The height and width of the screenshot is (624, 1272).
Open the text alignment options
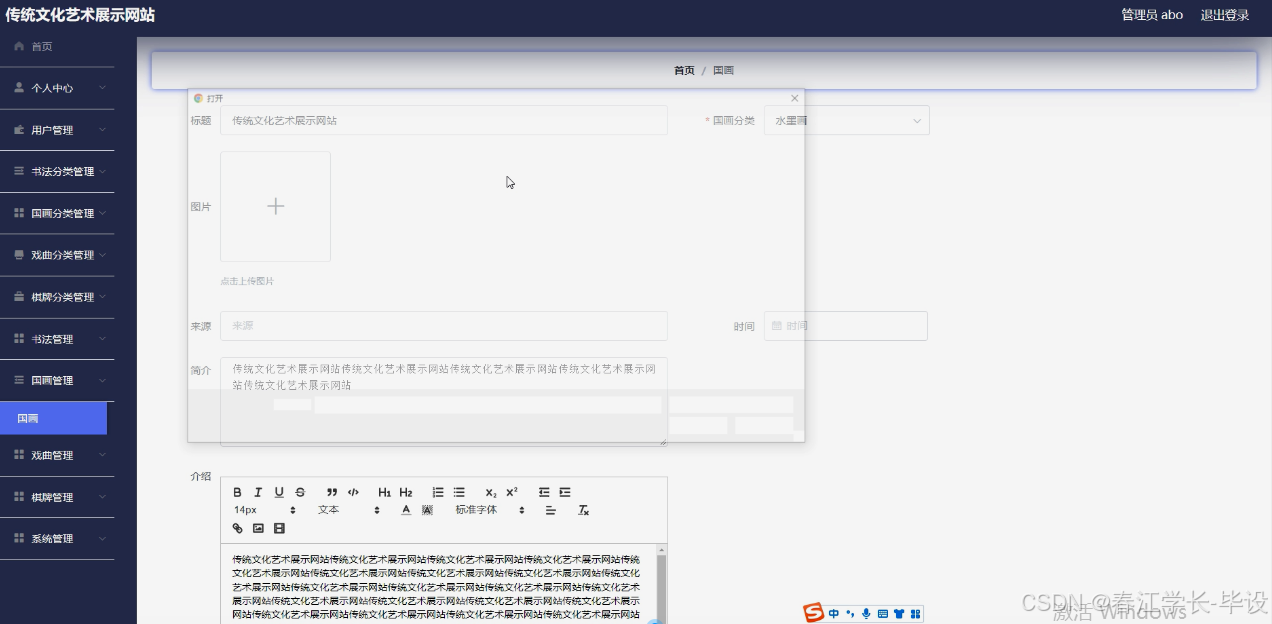coord(550,510)
